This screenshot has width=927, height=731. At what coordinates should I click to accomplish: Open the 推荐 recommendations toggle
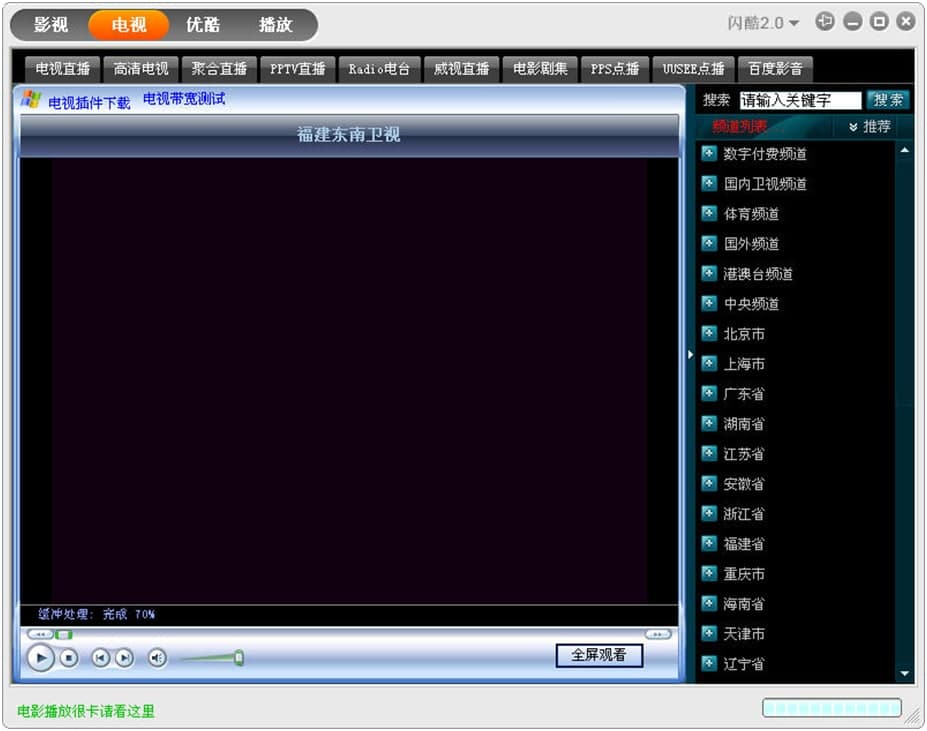tap(870, 127)
